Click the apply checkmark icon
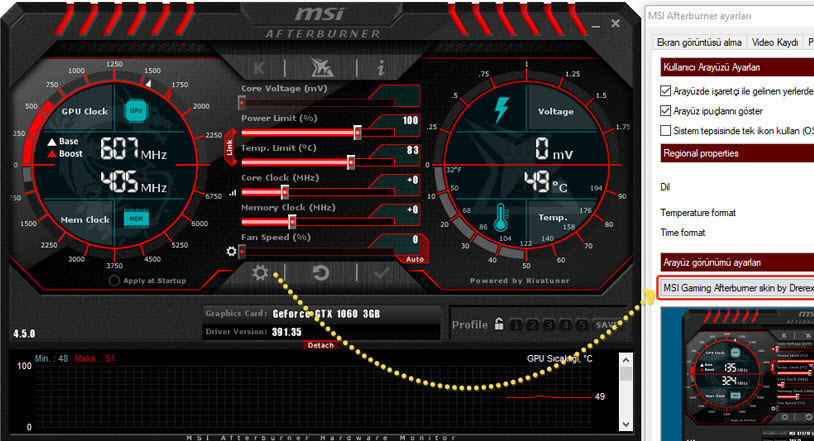814x441 pixels. pos(380,273)
